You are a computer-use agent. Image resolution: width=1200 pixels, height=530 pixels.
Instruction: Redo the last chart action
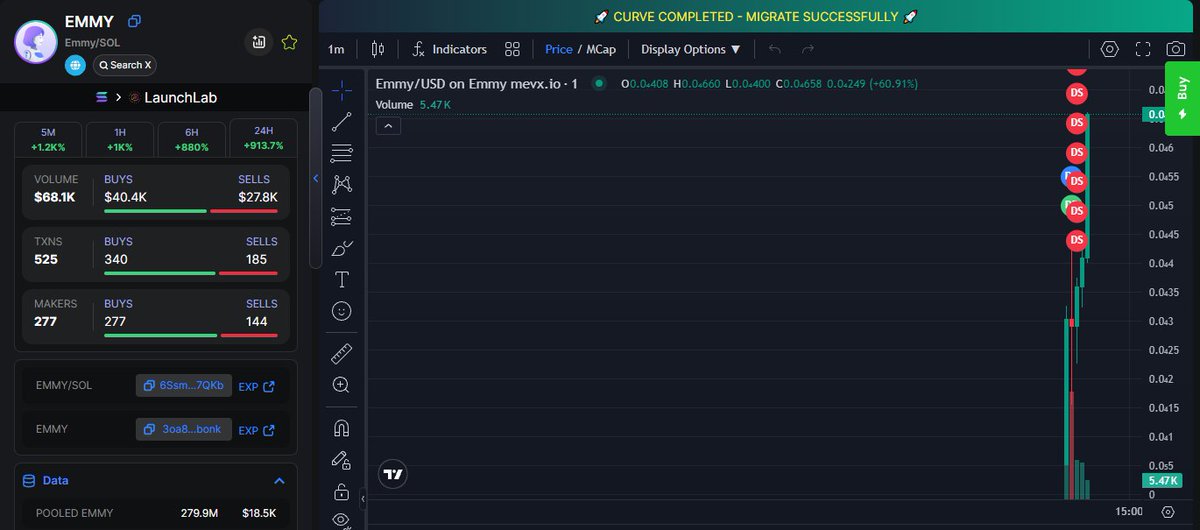(808, 49)
